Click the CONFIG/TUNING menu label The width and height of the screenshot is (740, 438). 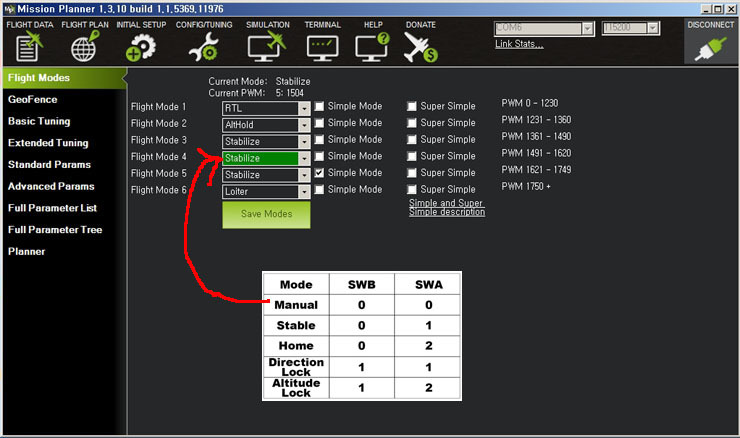point(204,25)
